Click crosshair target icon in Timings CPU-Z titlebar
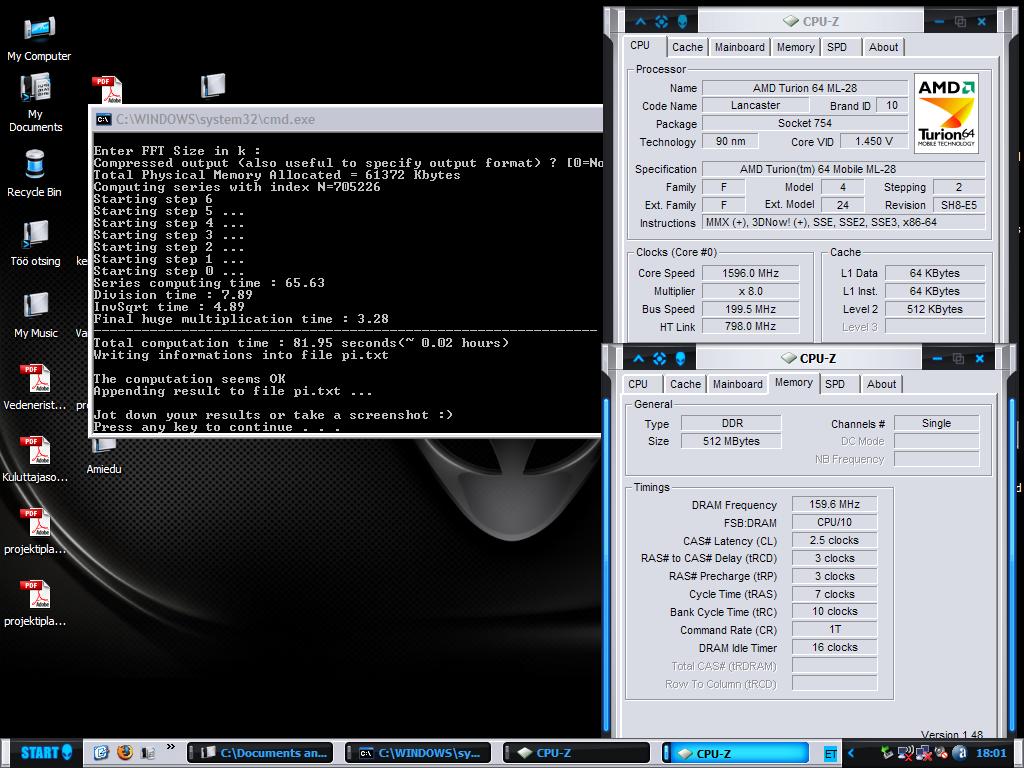This screenshot has width=1024, height=768. [660, 359]
